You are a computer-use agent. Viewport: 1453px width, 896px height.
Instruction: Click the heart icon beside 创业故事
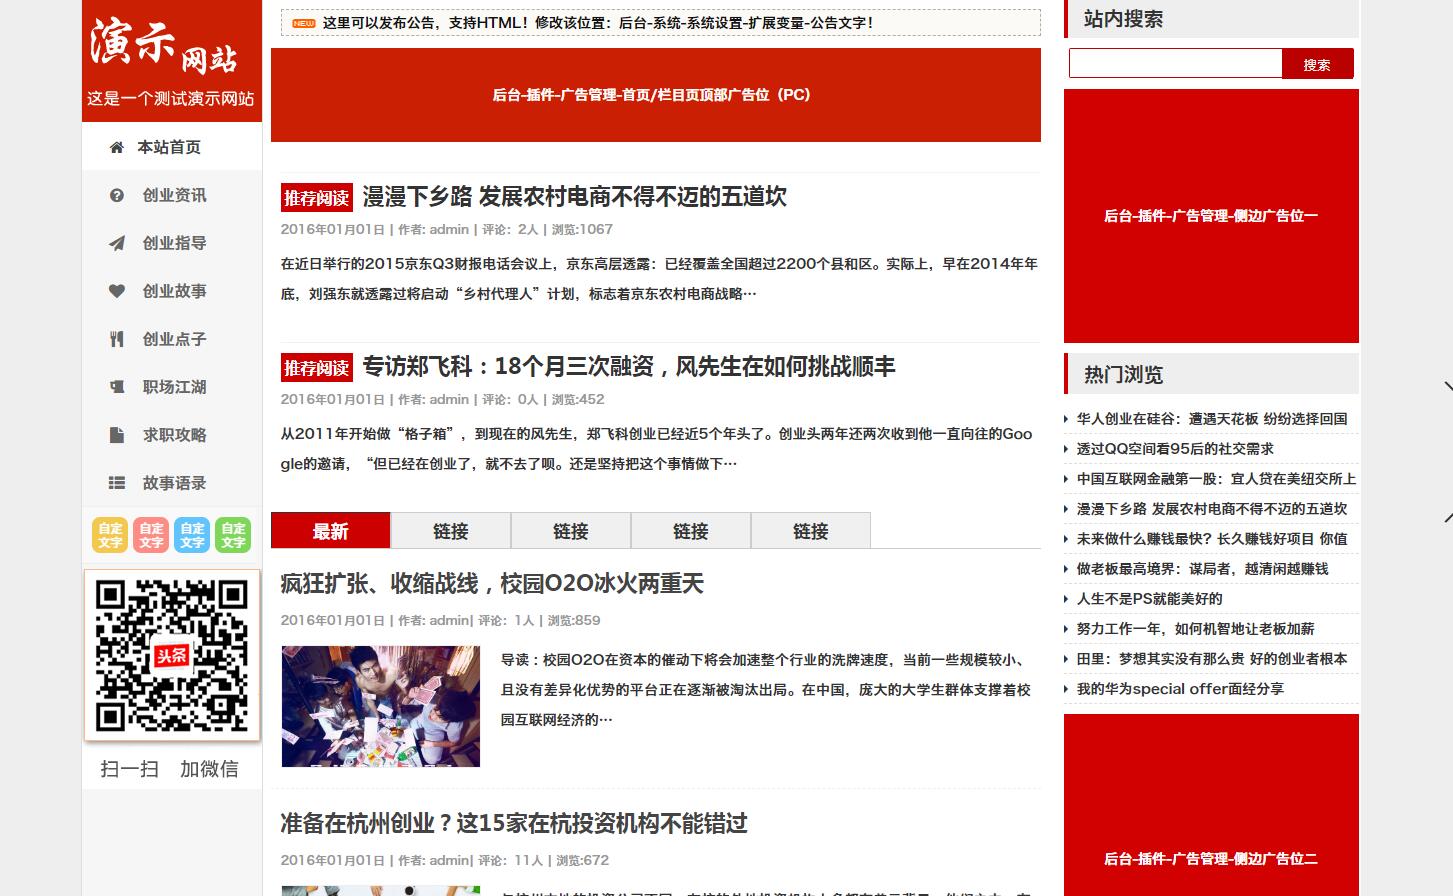coord(116,291)
